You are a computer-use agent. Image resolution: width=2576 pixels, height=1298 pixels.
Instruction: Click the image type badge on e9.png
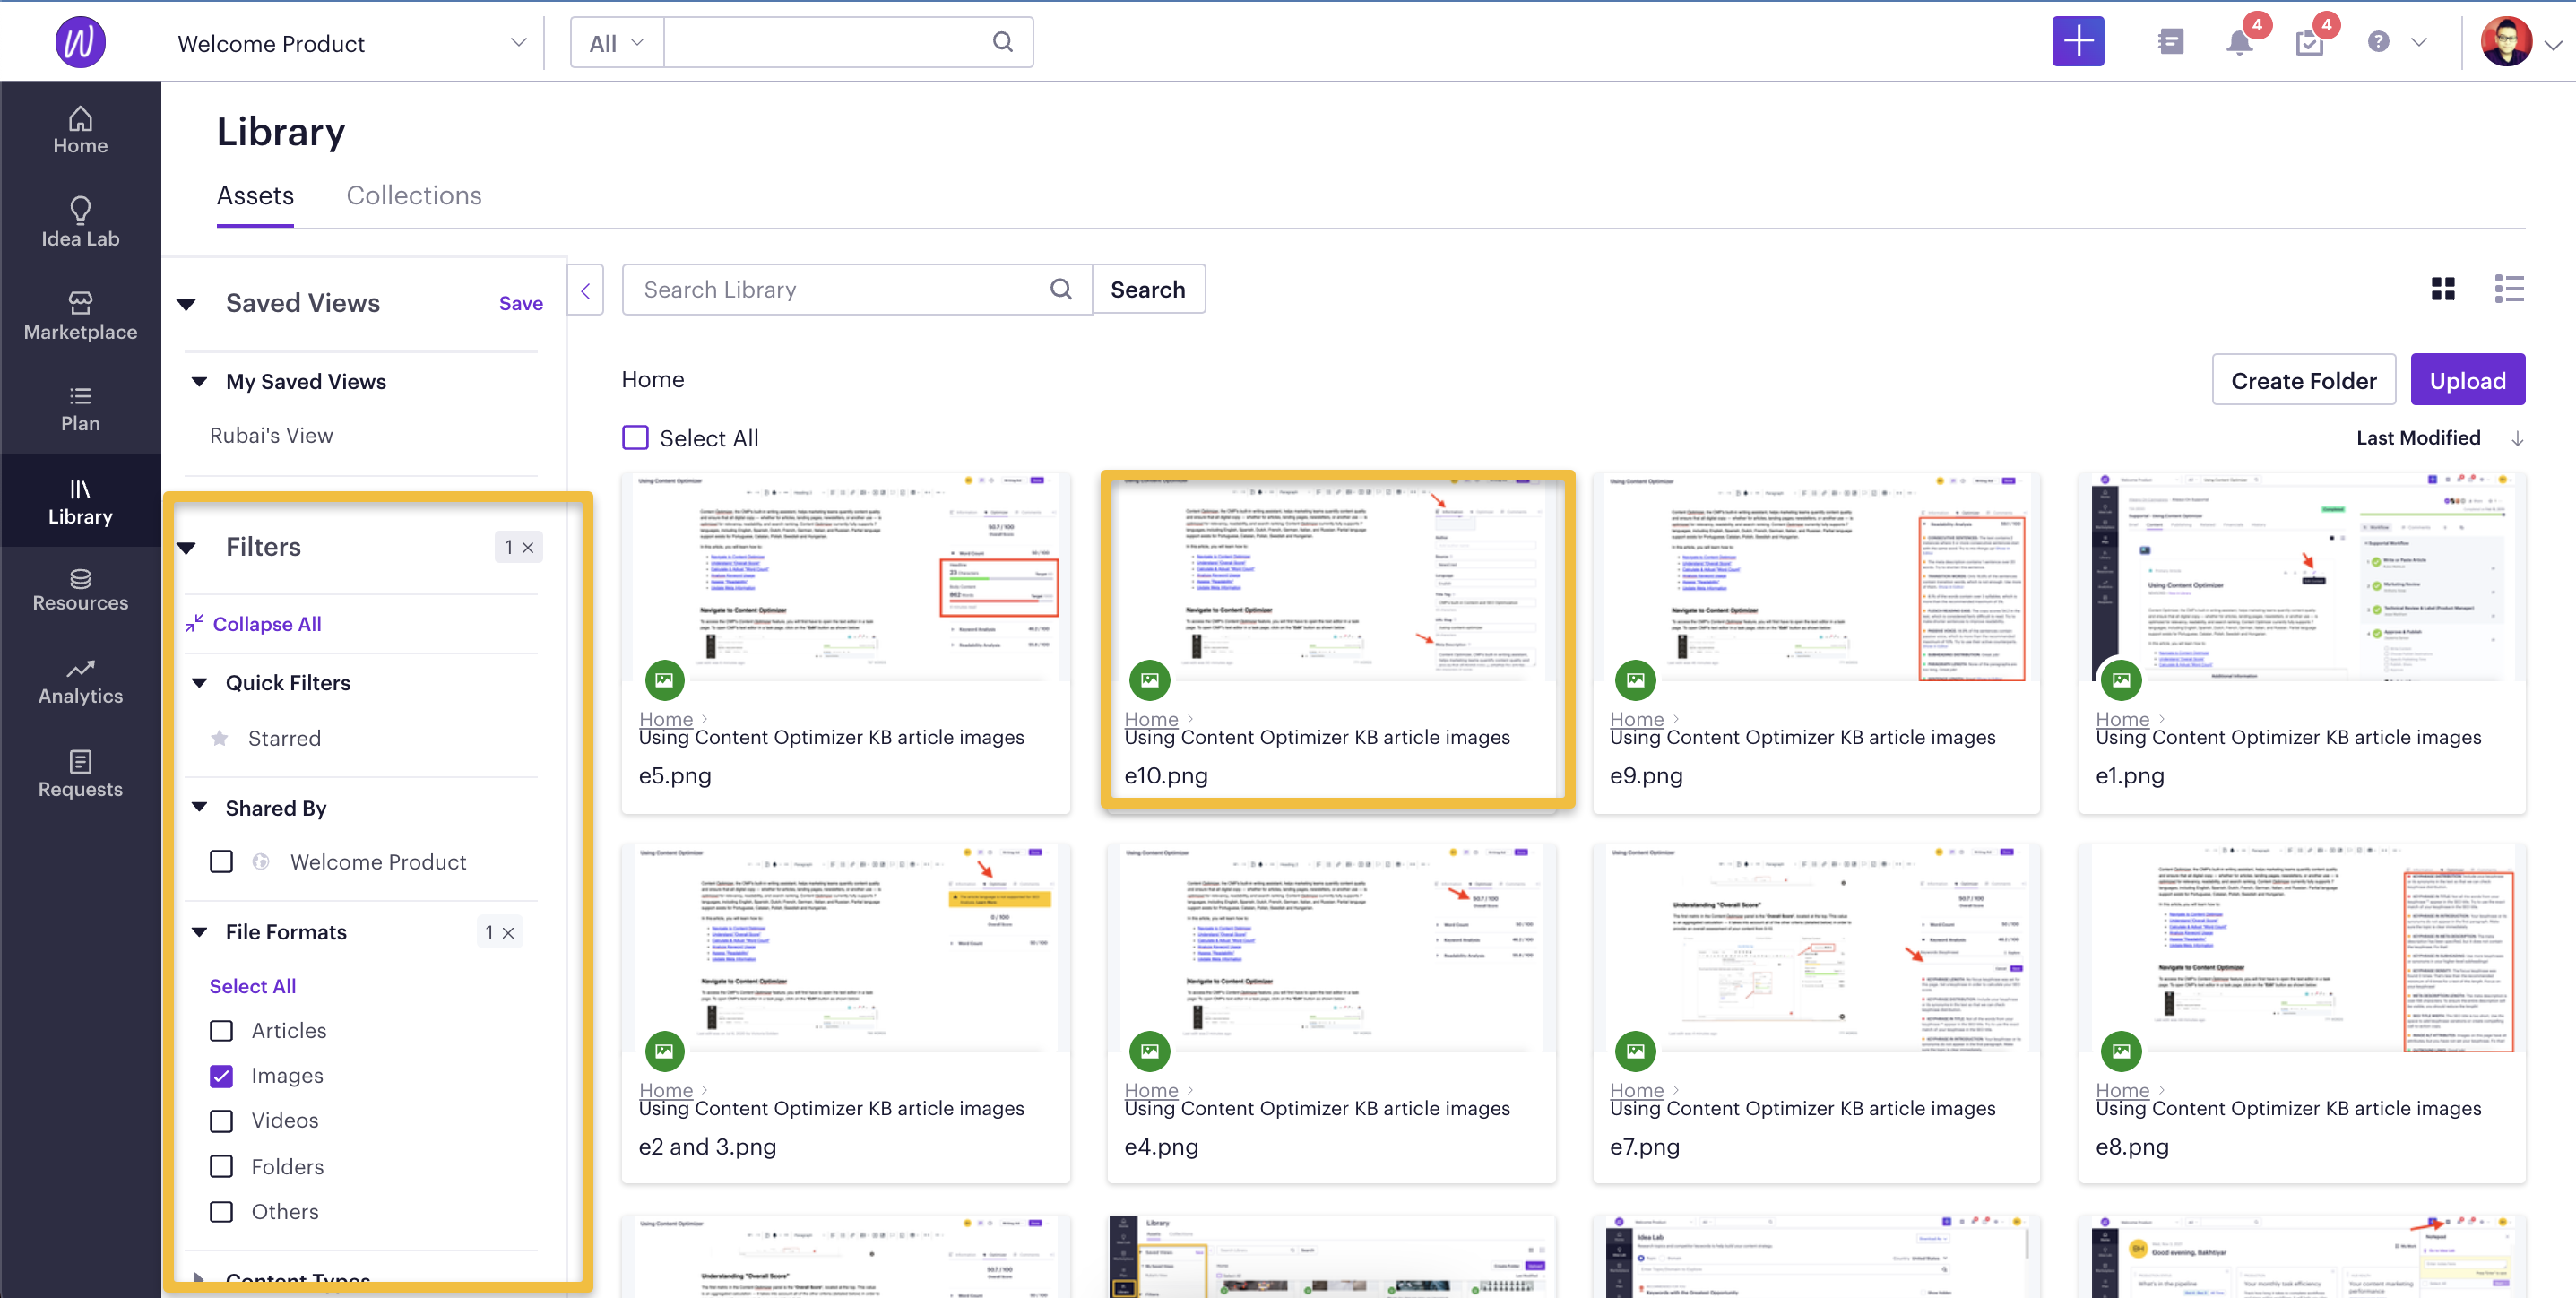pos(1635,680)
